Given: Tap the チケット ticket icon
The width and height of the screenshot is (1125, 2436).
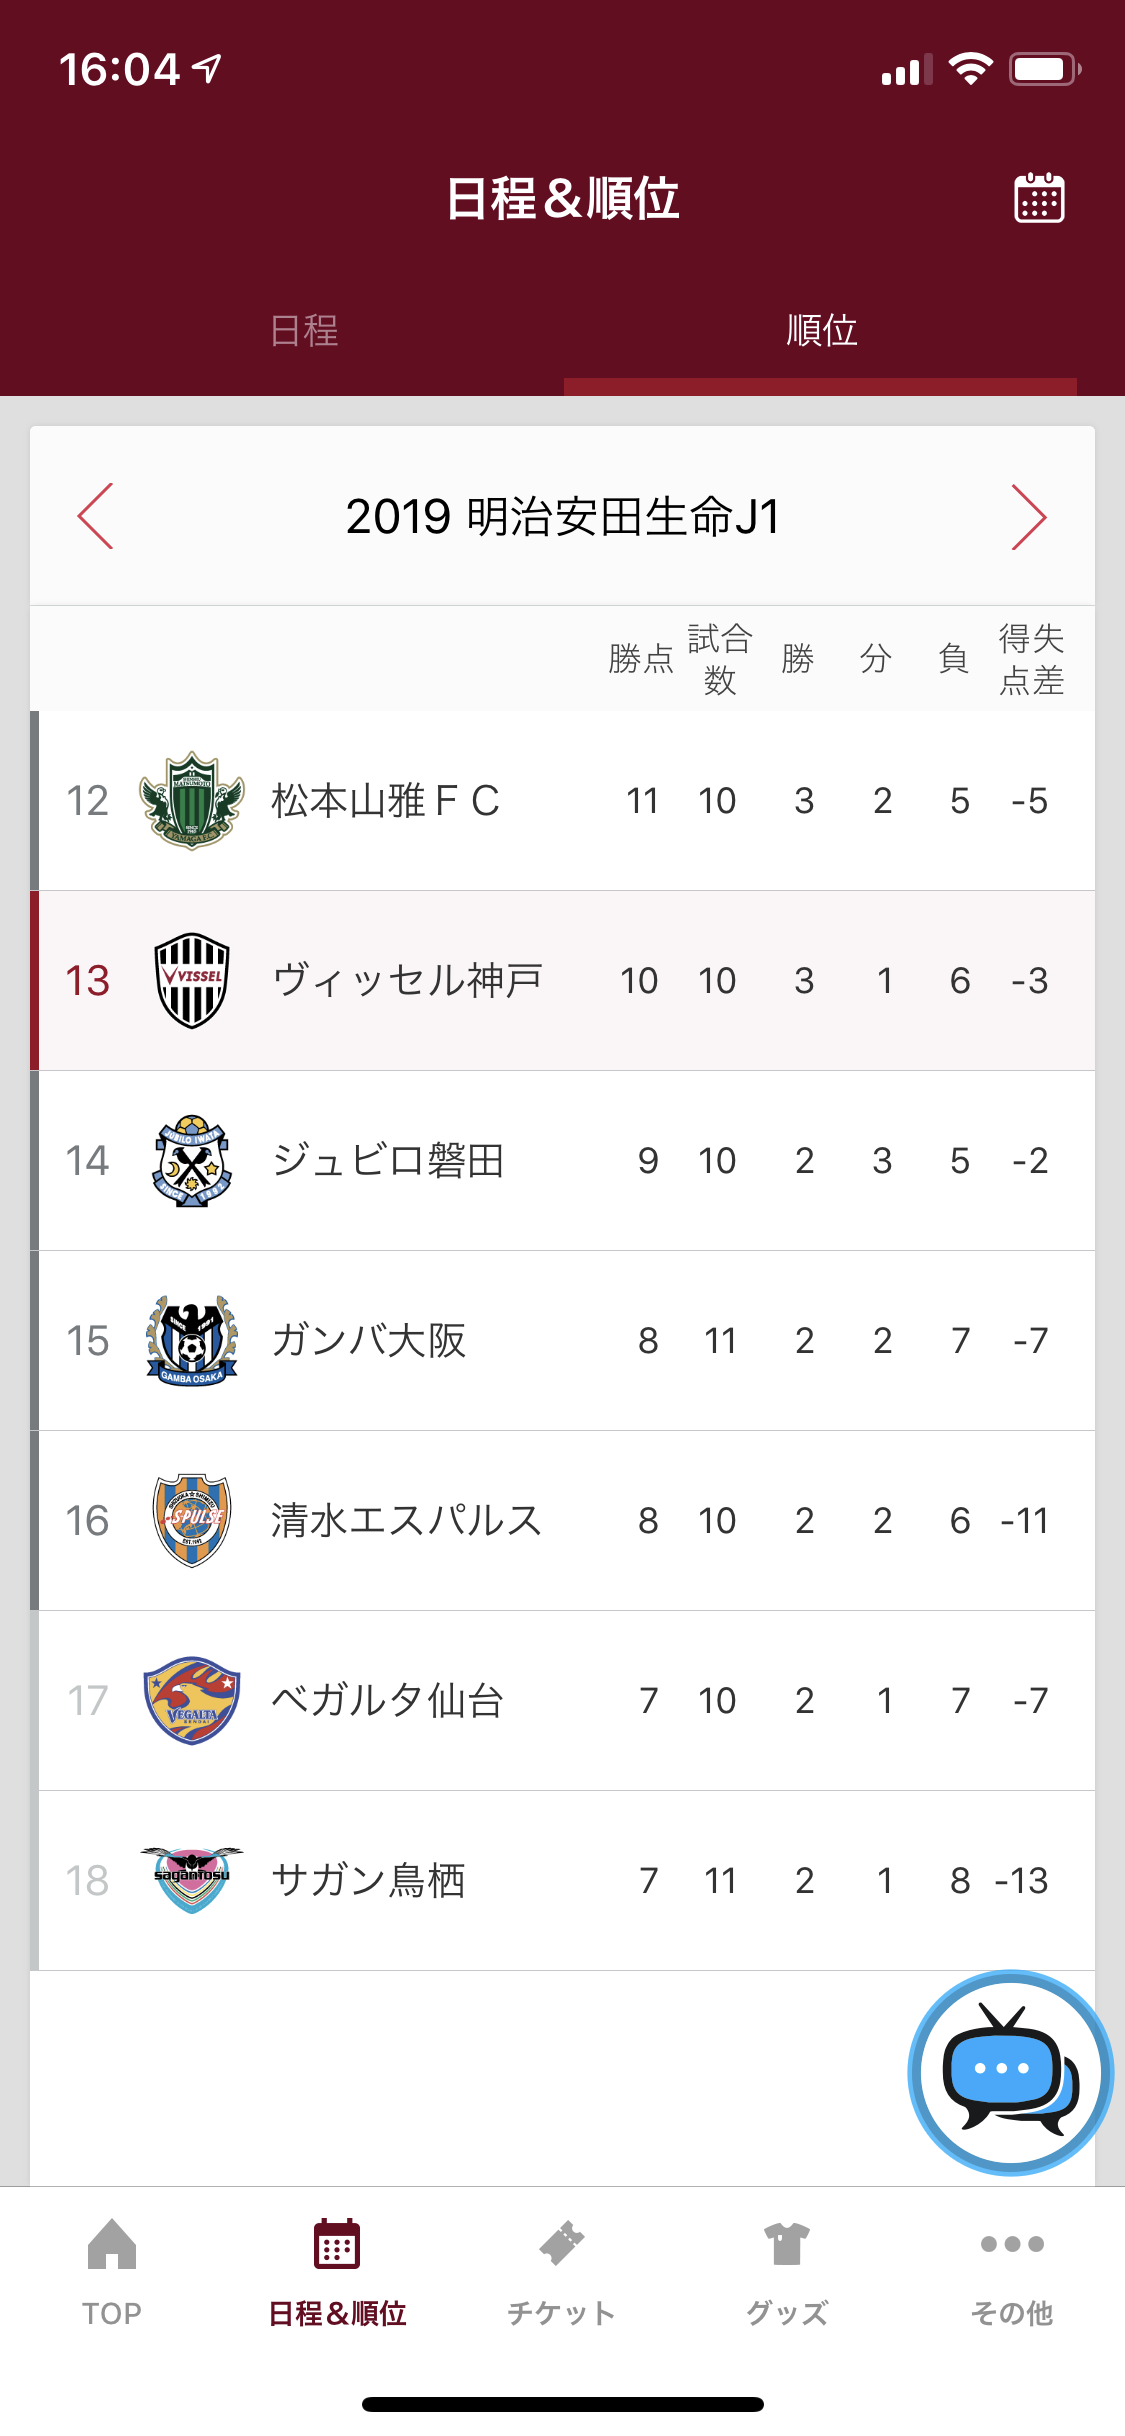Looking at the screenshot, I should pyautogui.click(x=561, y=2246).
